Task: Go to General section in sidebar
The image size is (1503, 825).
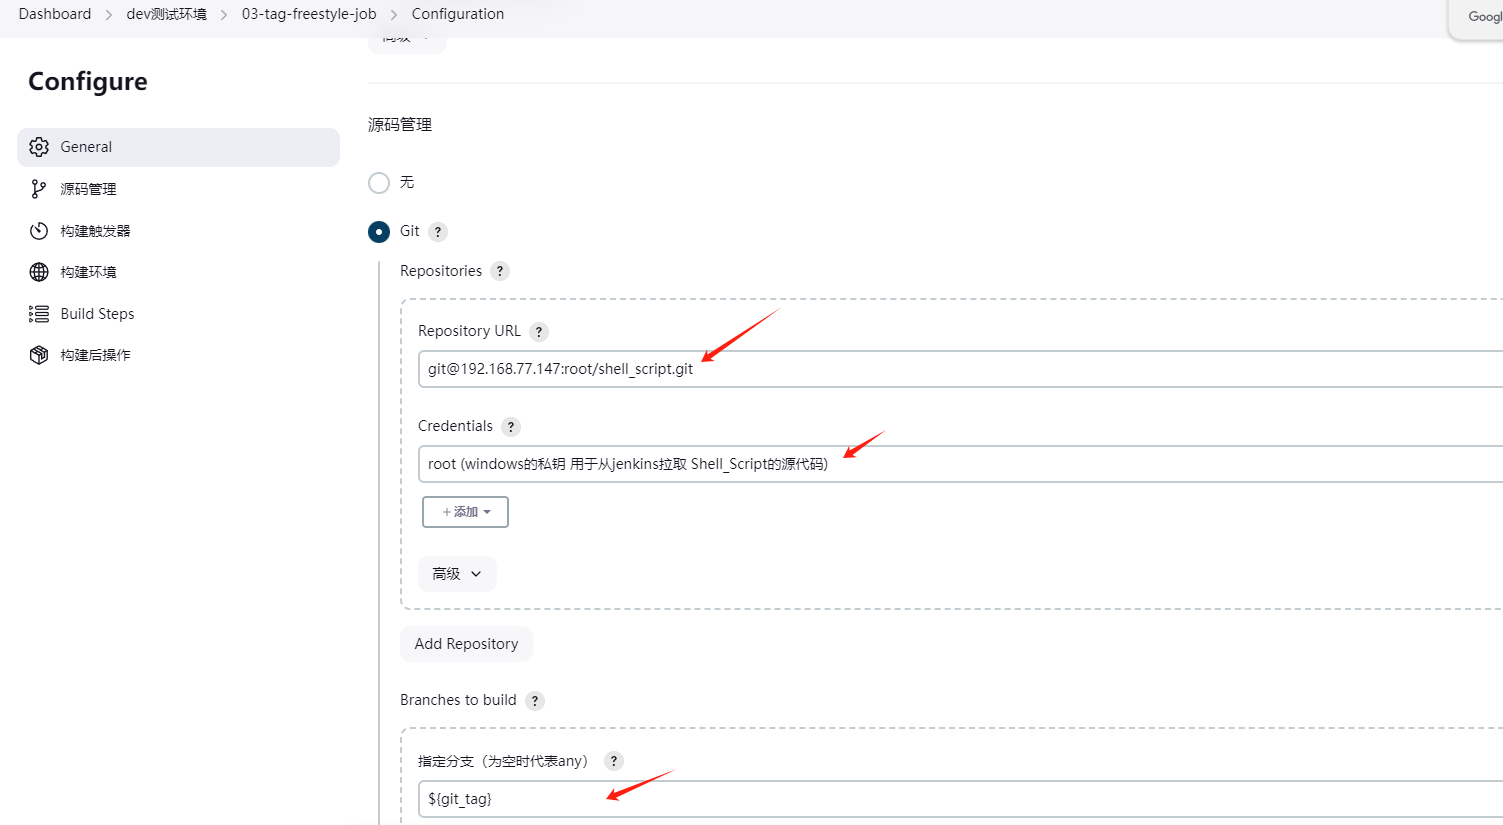Action: pos(178,147)
